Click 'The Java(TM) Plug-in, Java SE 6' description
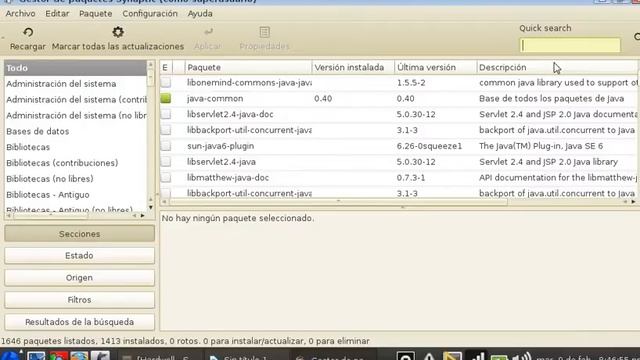 (x=541, y=146)
